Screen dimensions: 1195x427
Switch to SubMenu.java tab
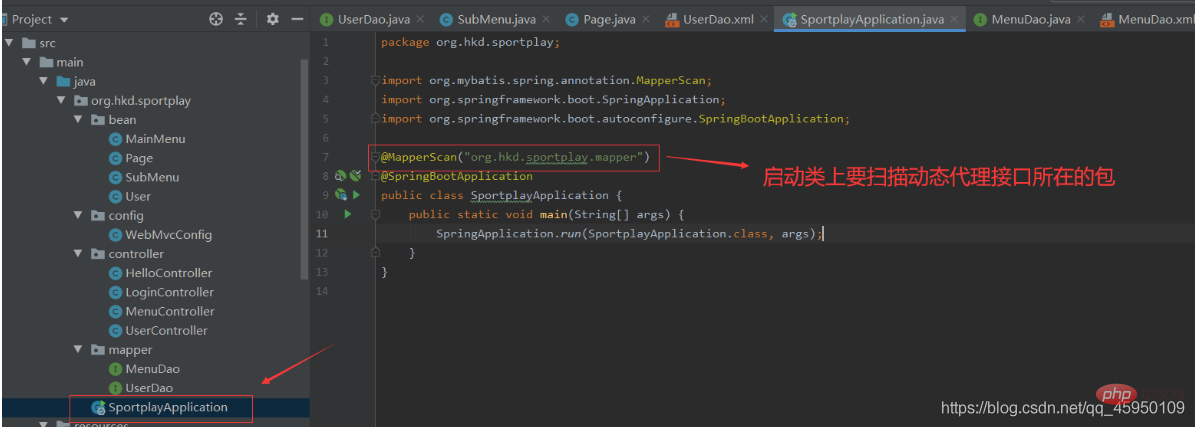click(x=497, y=20)
